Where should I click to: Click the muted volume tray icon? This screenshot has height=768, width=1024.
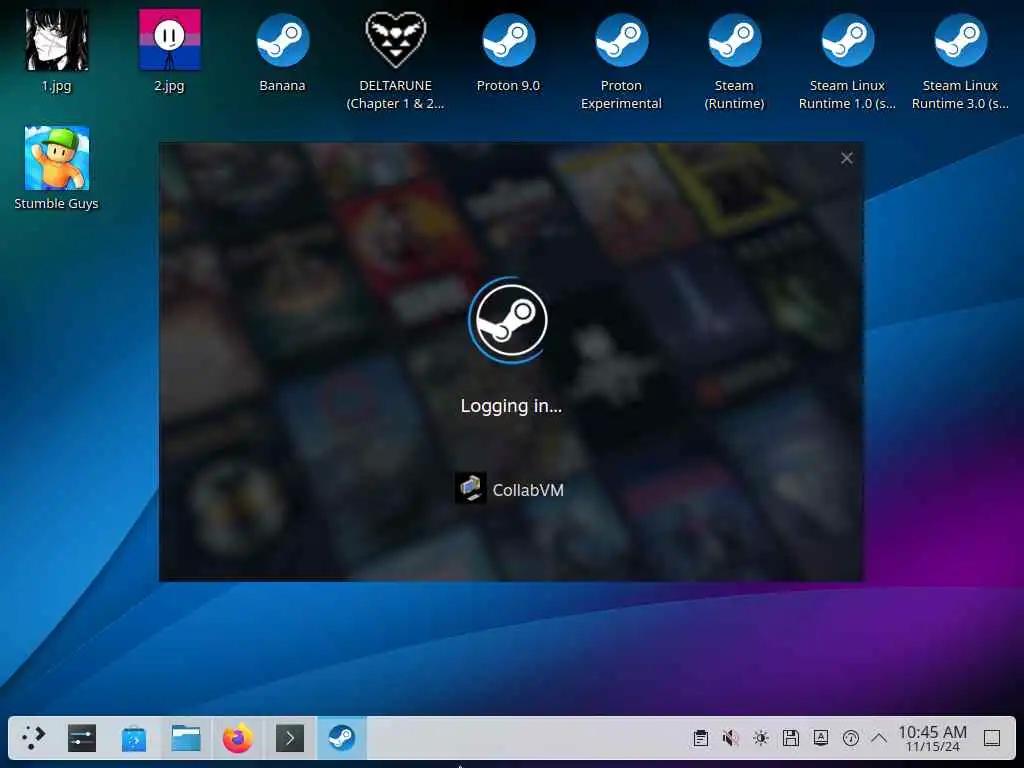click(x=731, y=738)
